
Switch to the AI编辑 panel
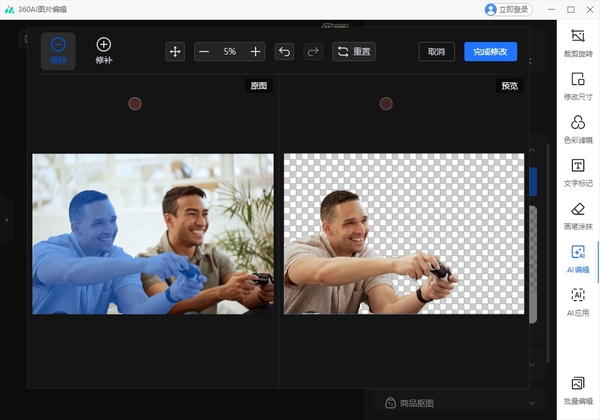(x=577, y=259)
